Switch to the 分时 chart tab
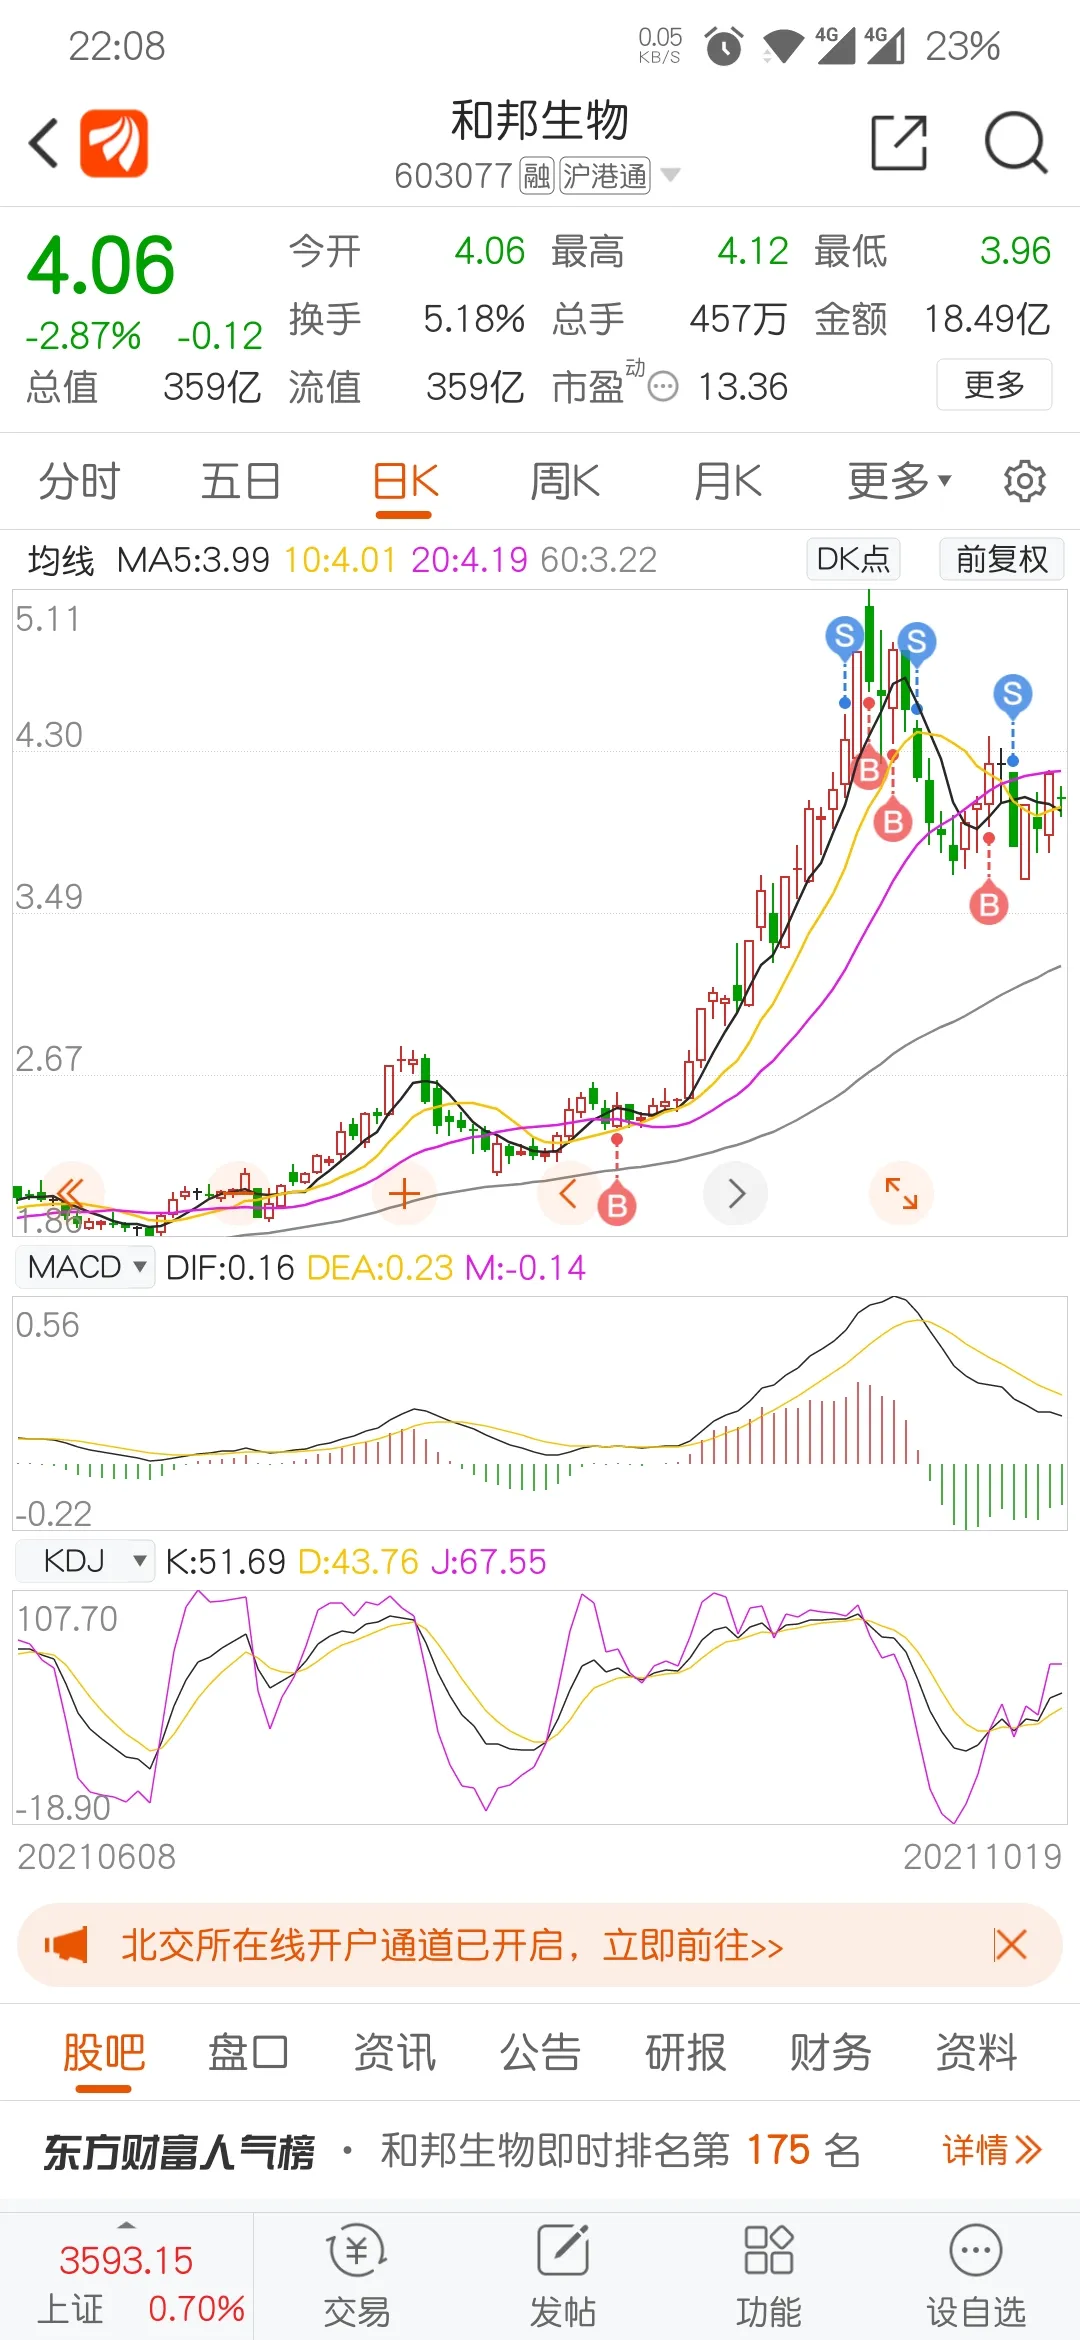 tap(79, 481)
